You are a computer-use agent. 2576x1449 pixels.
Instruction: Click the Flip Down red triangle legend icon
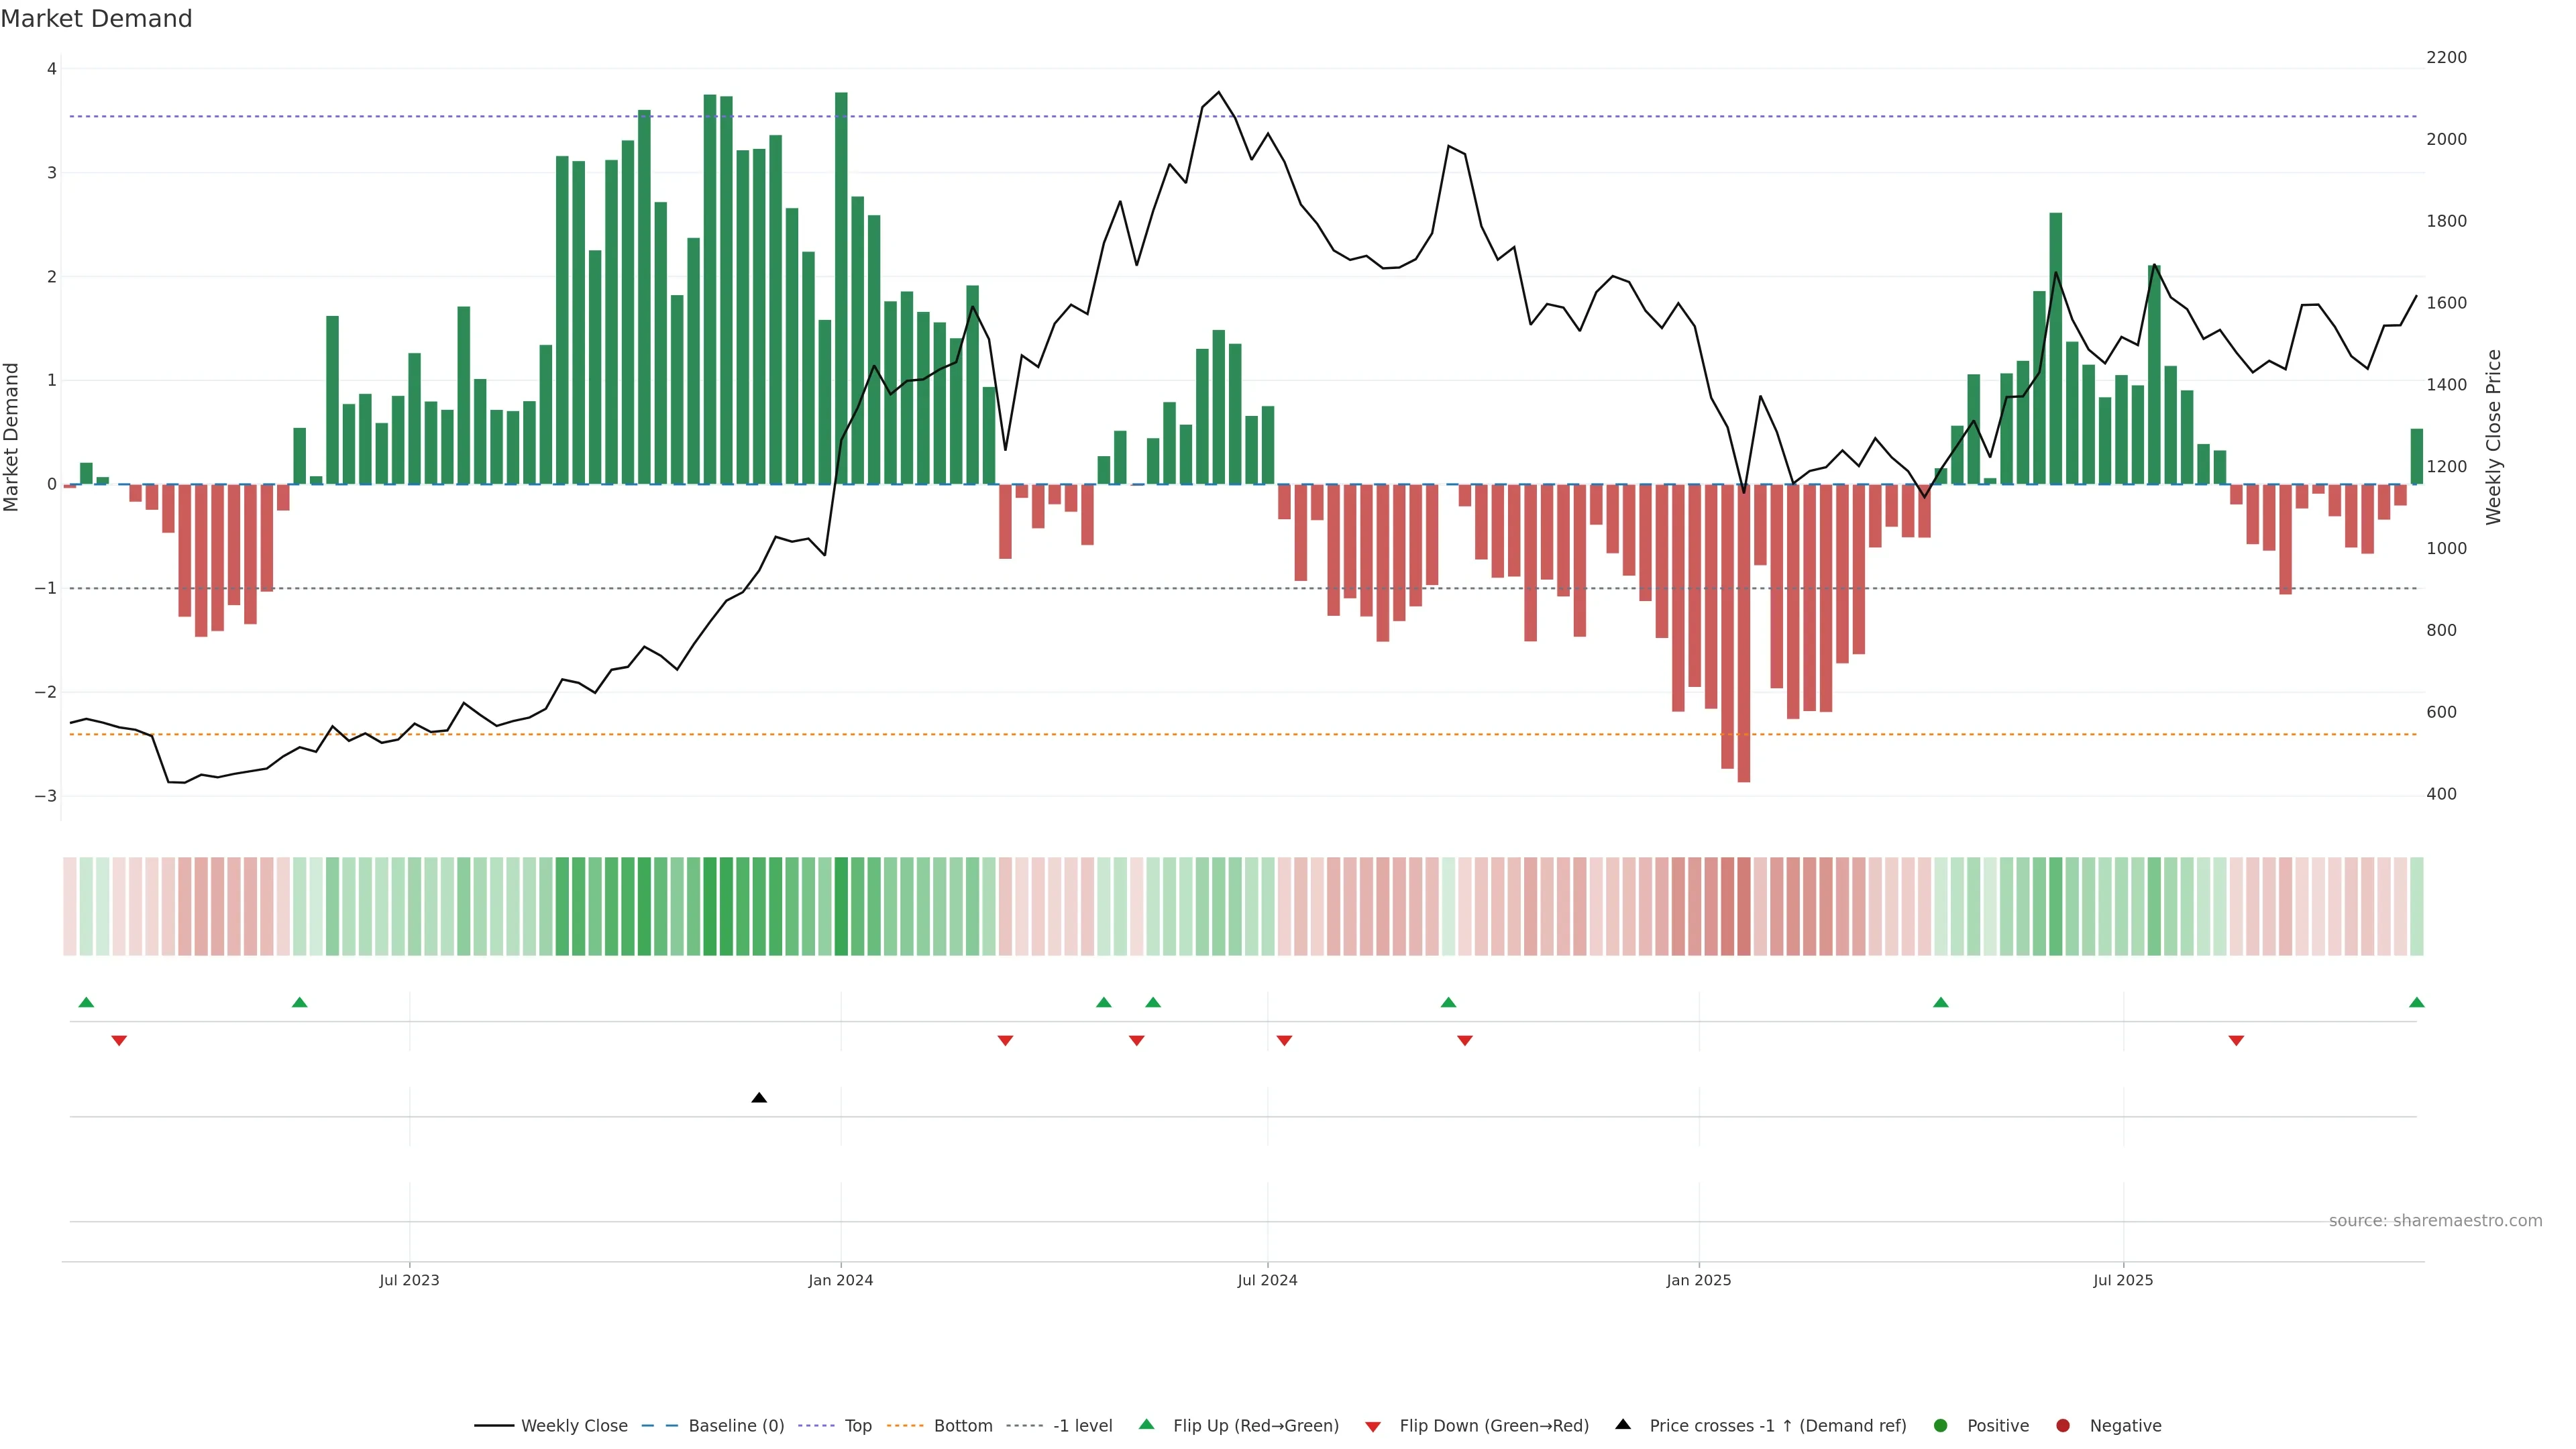click(x=1373, y=1426)
